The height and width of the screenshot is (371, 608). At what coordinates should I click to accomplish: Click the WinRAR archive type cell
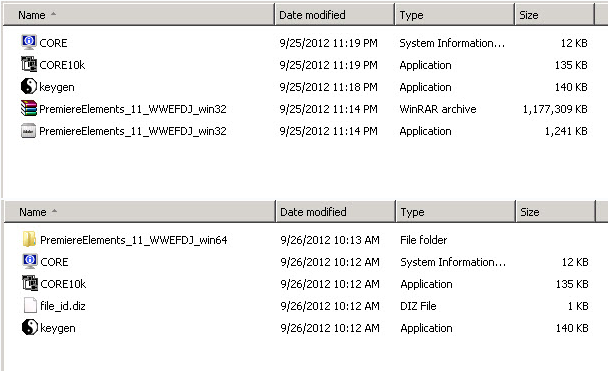(438, 109)
